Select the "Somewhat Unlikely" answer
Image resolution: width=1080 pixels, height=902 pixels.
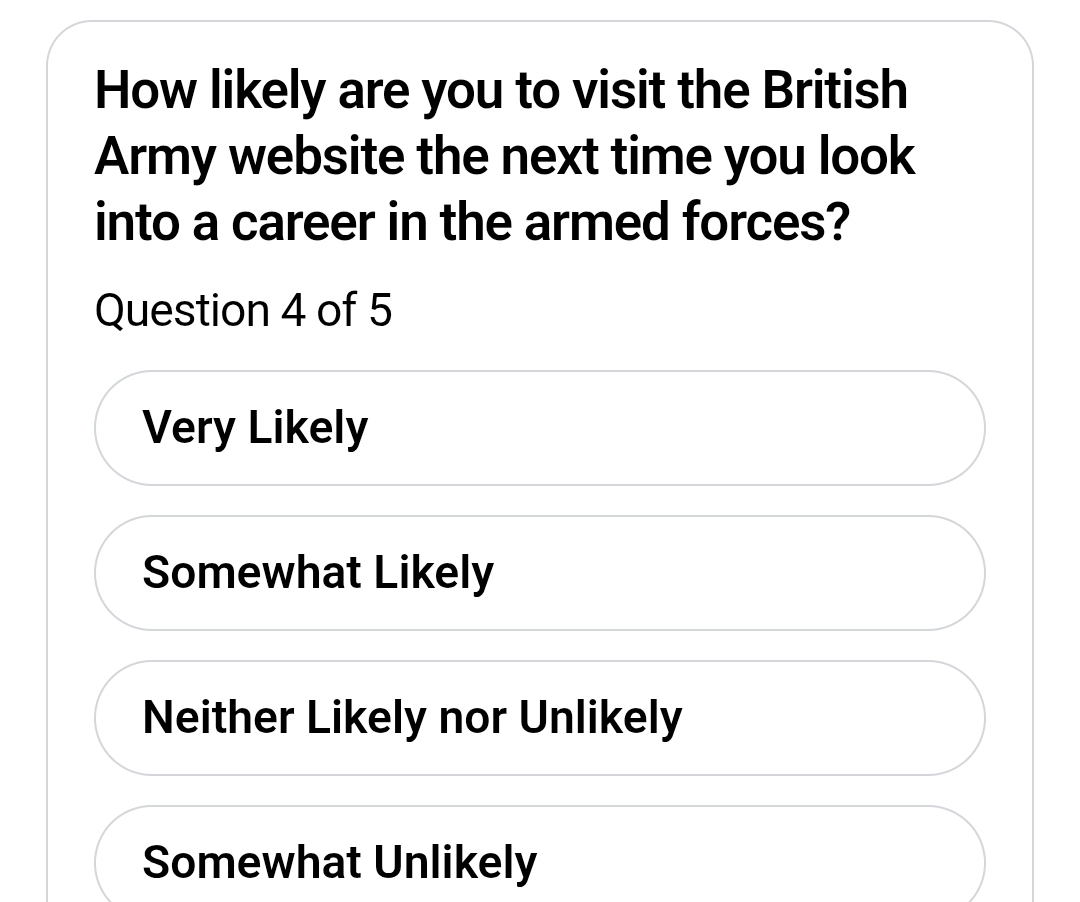540,860
